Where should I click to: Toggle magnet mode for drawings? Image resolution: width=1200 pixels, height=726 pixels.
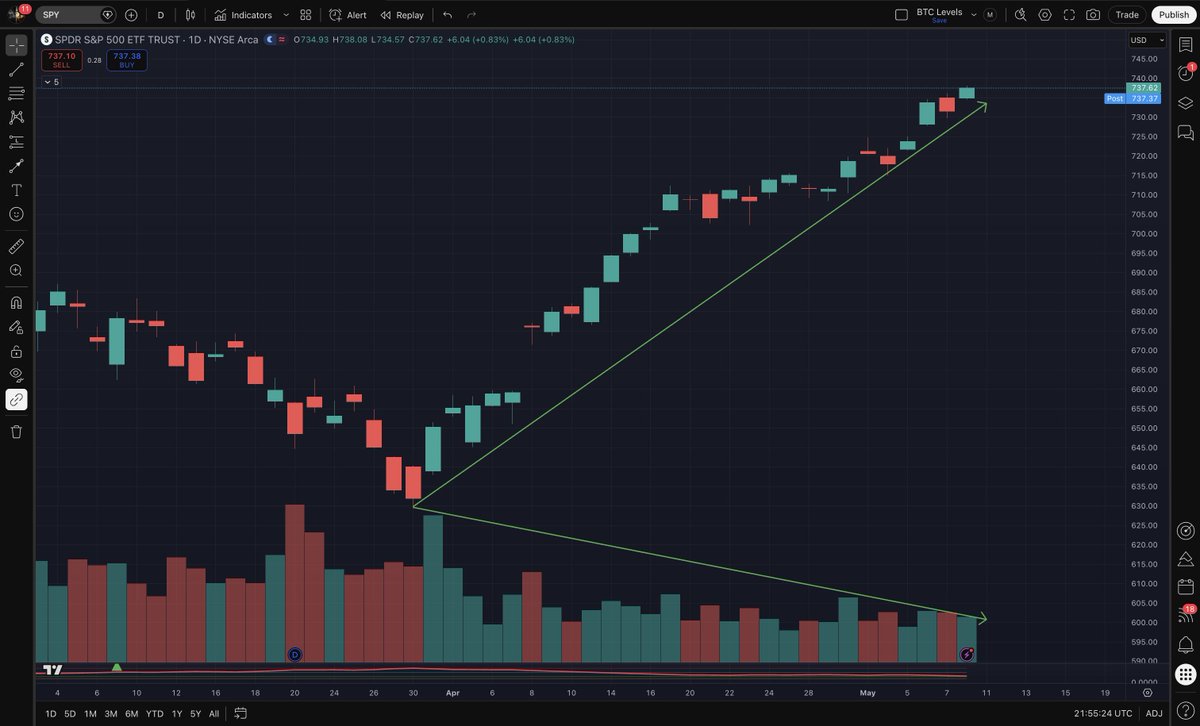tap(16, 302)
